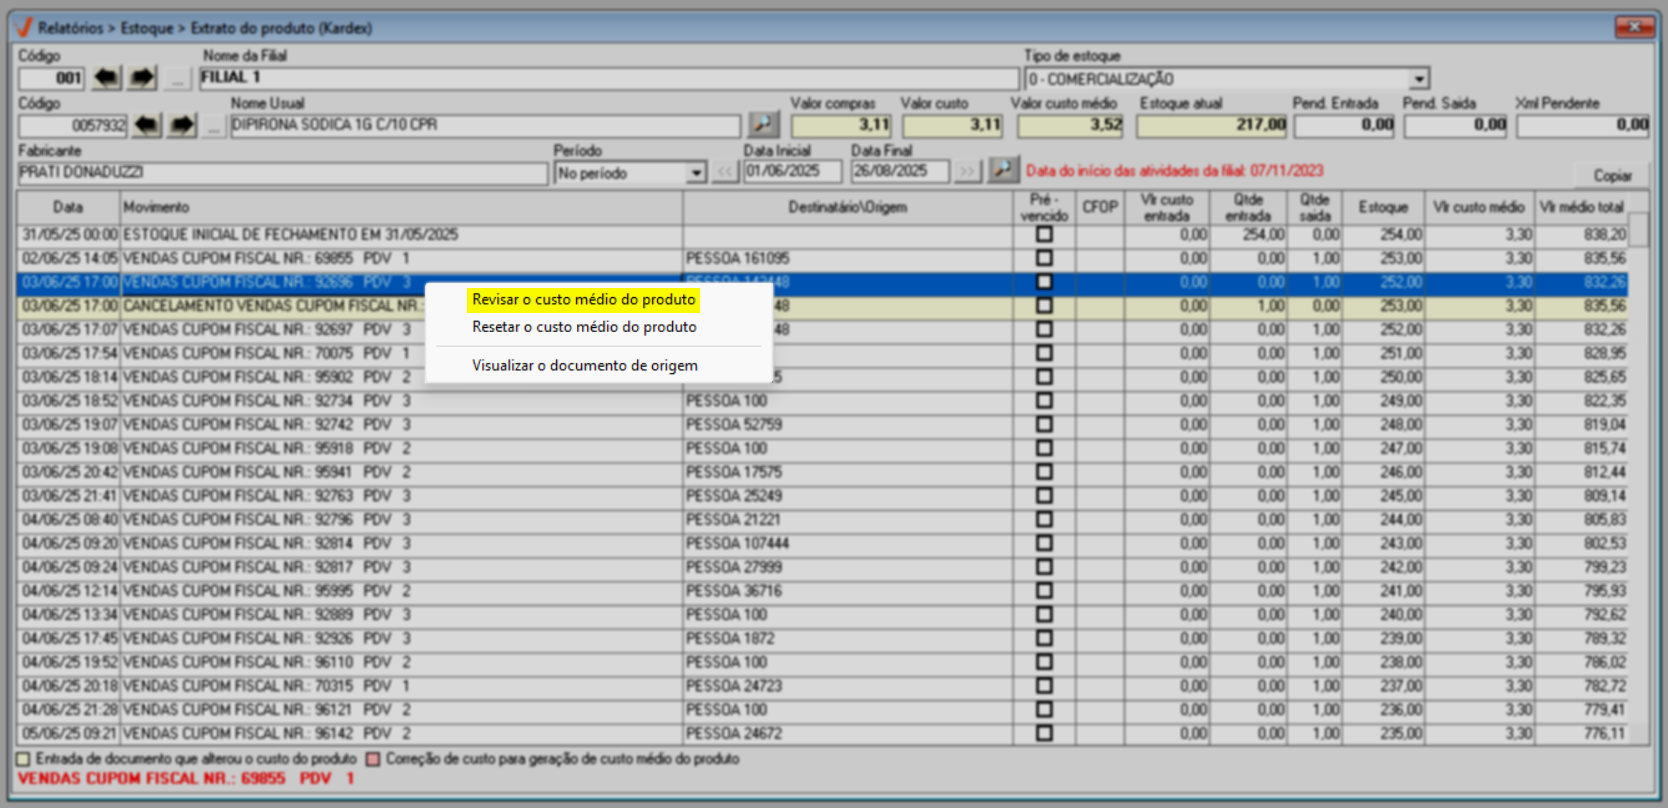This screenshot has height=808, width=1668.
Task: Expand the Período combo box
Action: 696,173
